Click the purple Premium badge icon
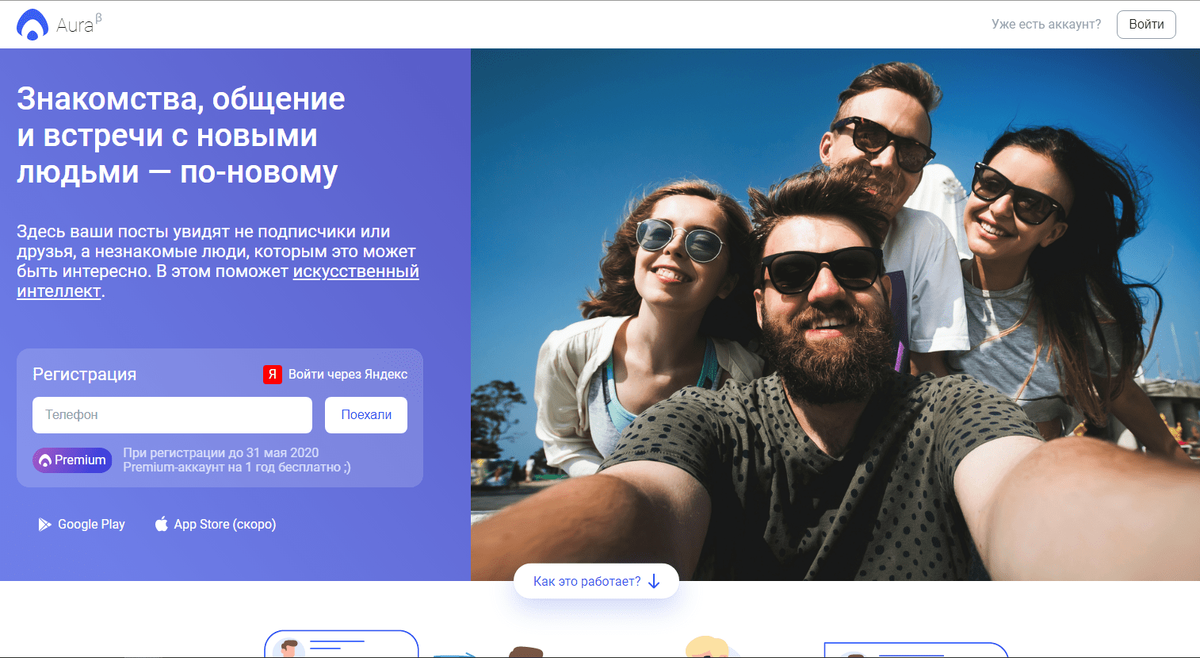The image size is (1200, 658). coord(71,460)
